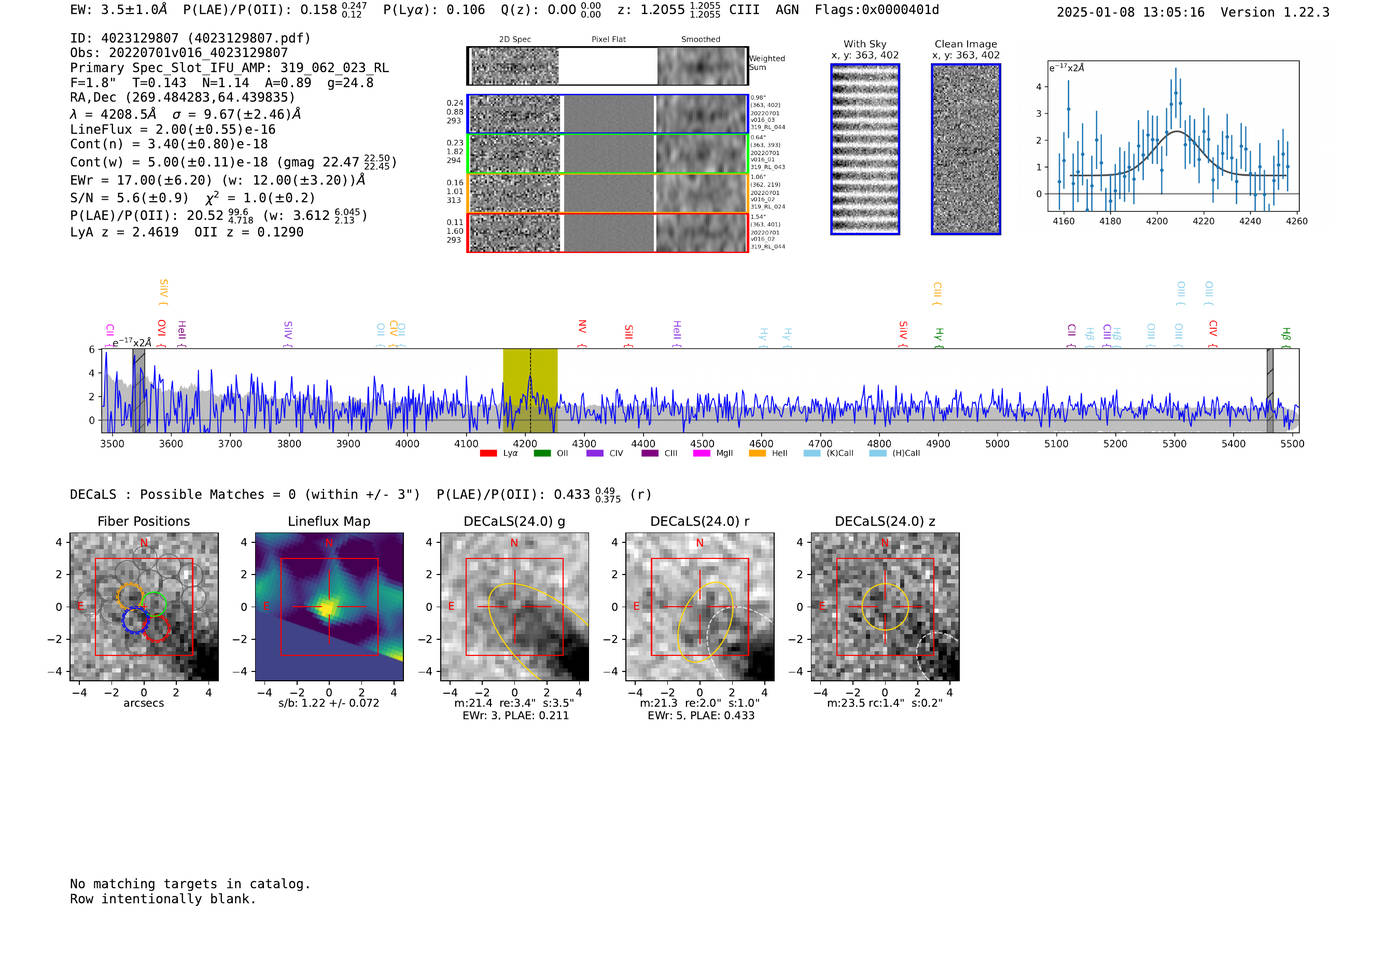Select the 2025-01-08 13:05:16 timestamp

pyautogui.click(x=1131, y=12)
